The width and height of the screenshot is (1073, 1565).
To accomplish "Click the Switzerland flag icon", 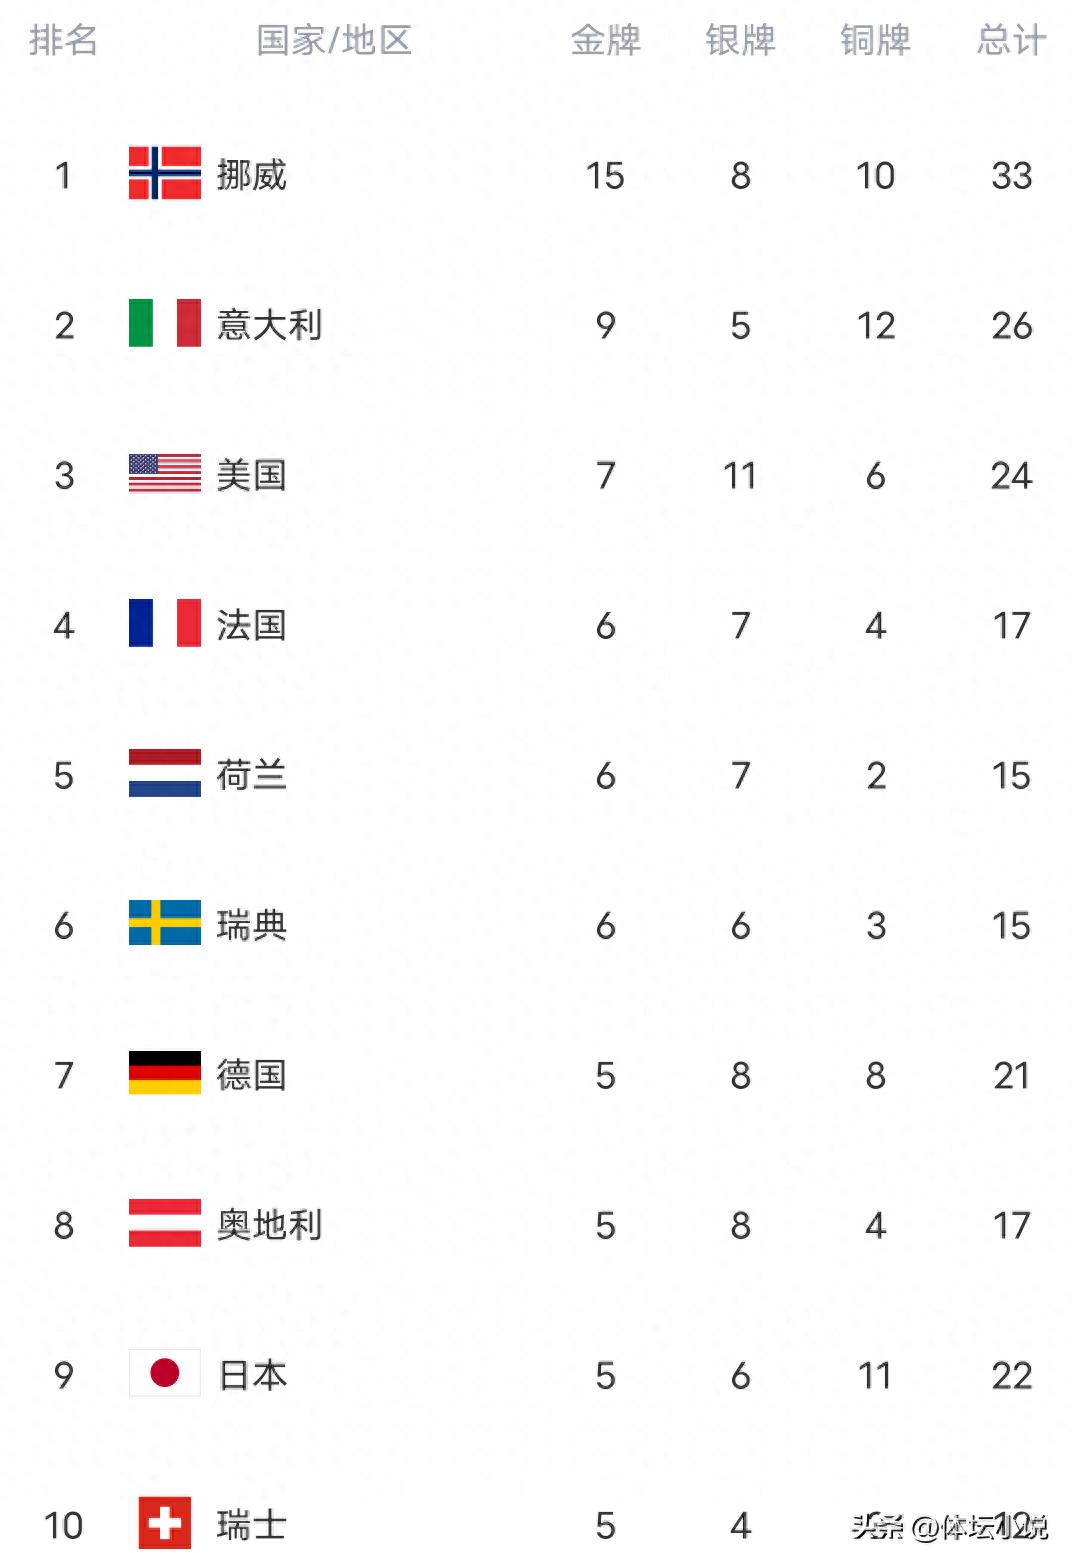I will coord(165,1523).
